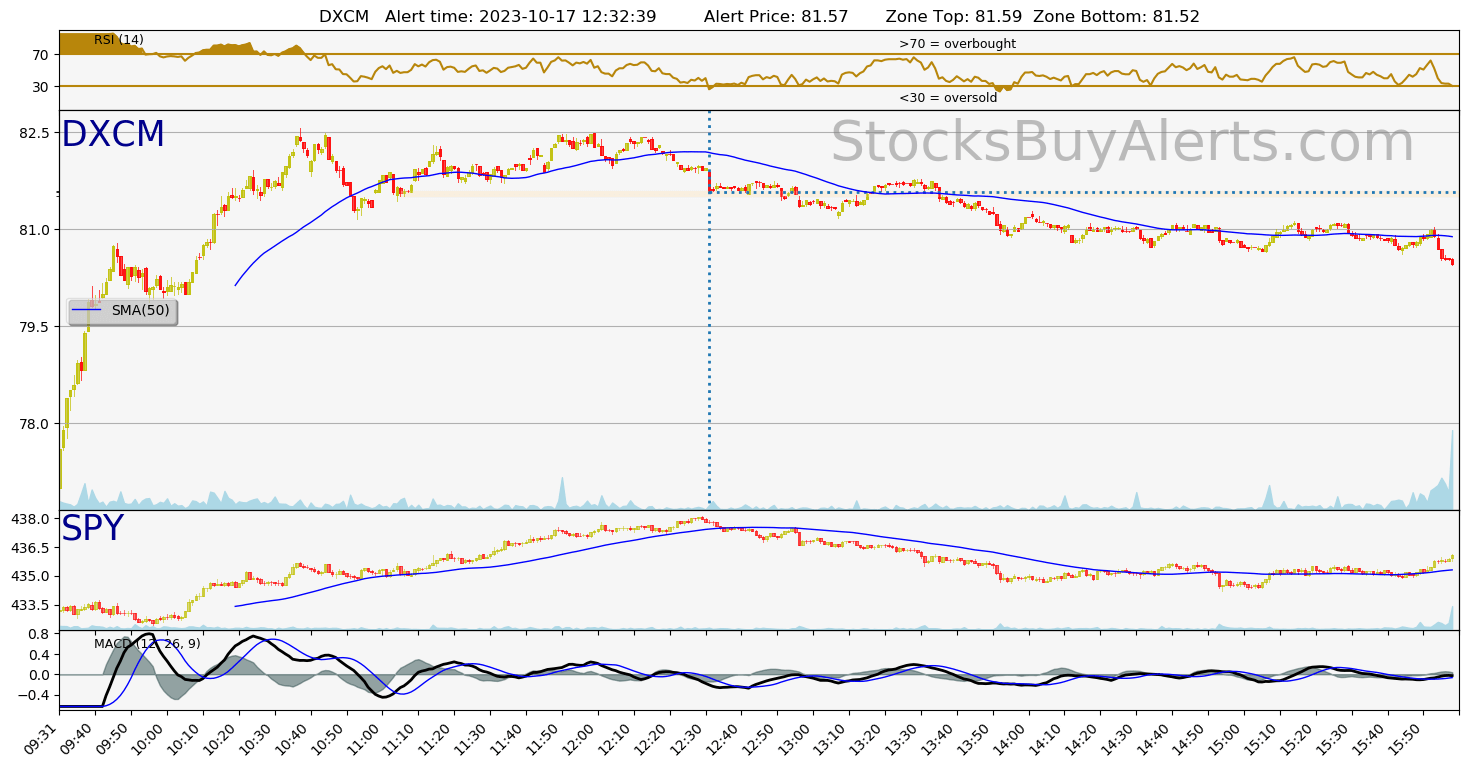This screenshot has height=768, width=1474.
Task: Click the SPY price axis label 438.0
Action: pyautogui.click(x=30, y=519)
